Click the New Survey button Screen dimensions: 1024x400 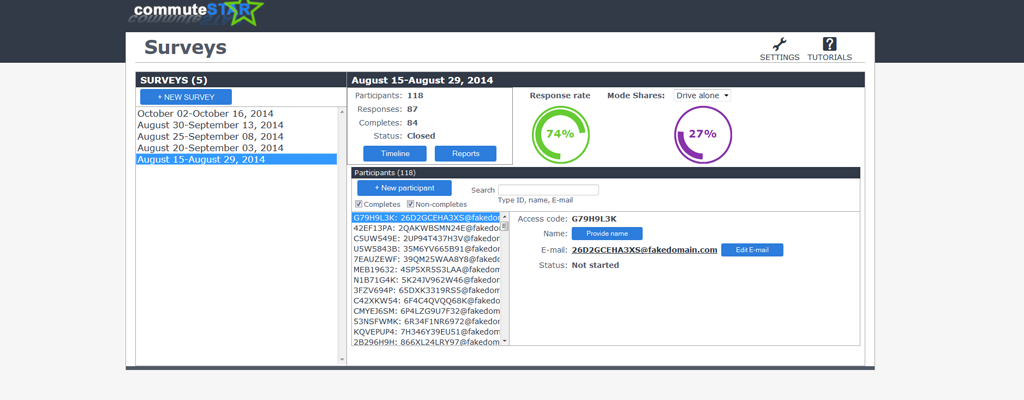(x=186, y=97)
